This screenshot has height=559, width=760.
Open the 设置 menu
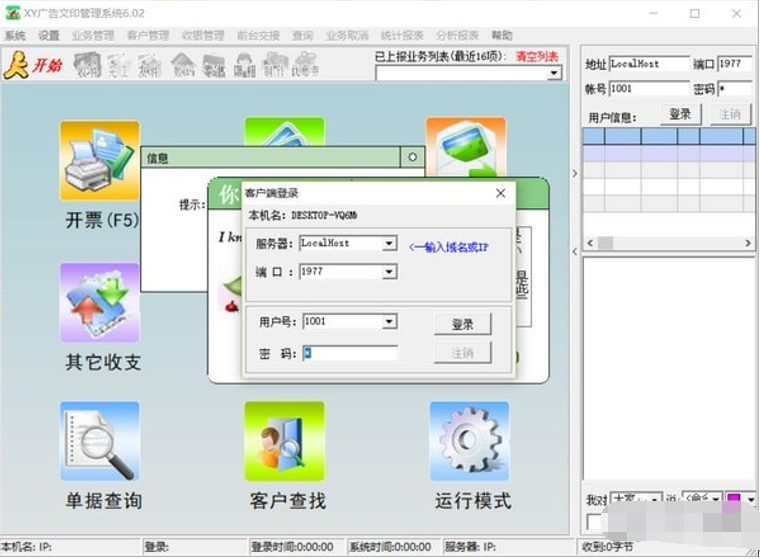pyautogui.click(x=48, y=35)
